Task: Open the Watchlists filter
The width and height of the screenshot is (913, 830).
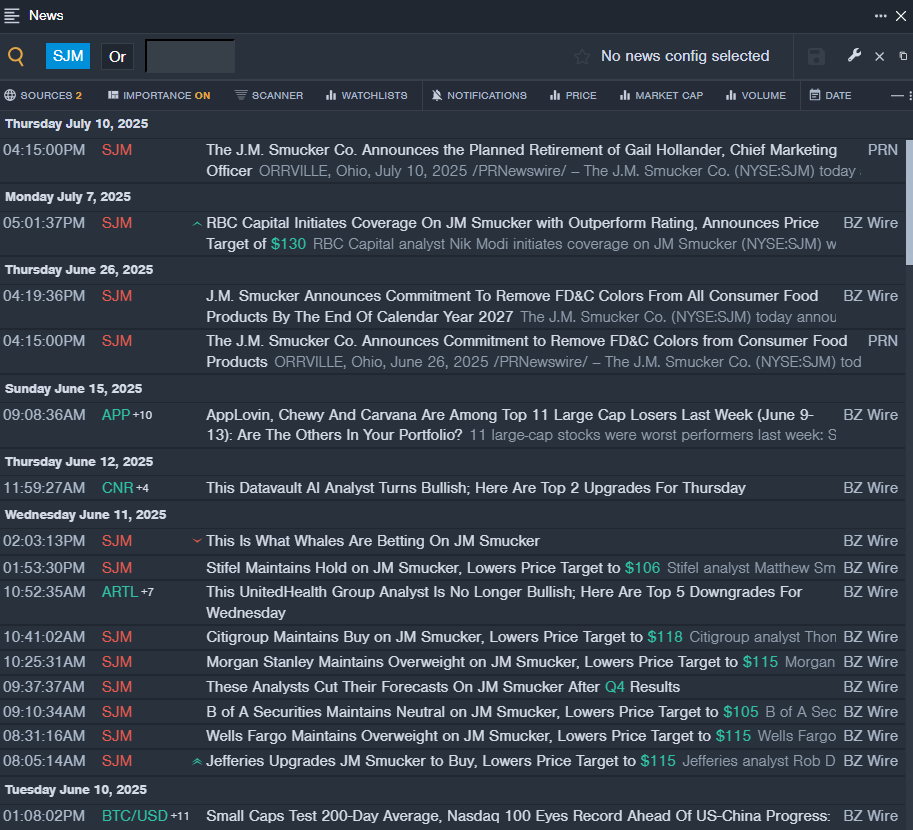Action: point(366,96)
